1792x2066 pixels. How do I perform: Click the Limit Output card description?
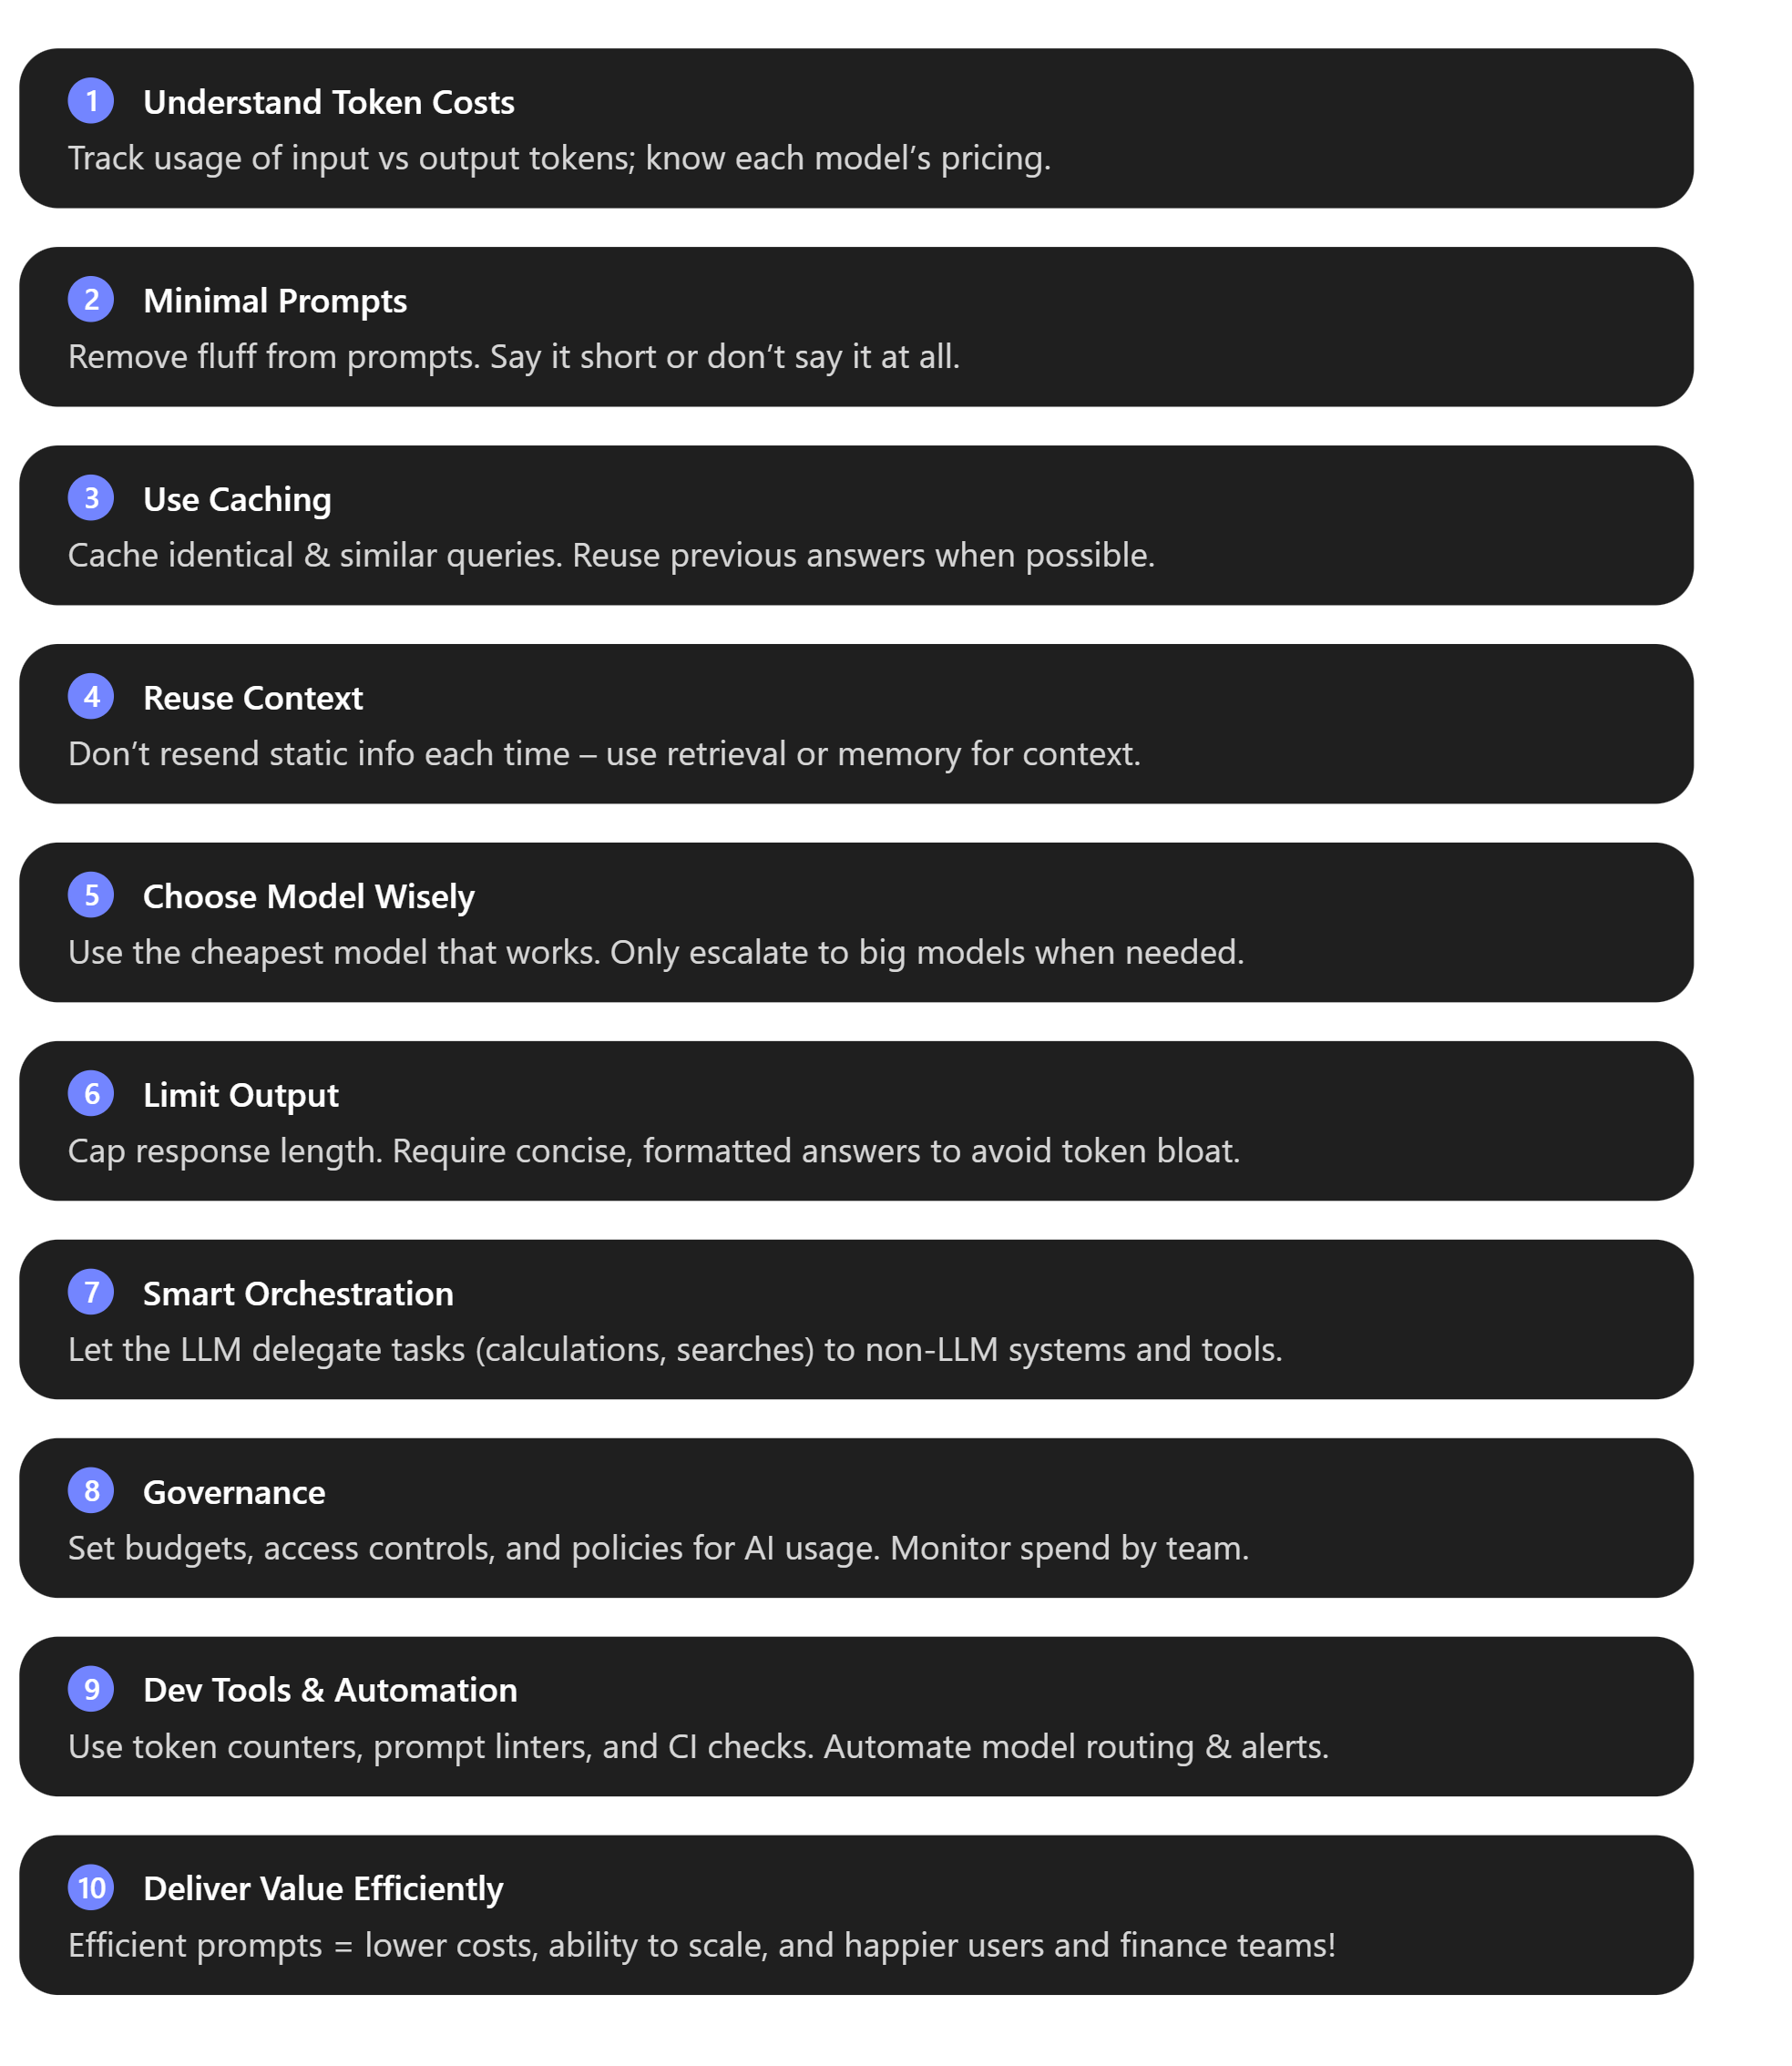click(653, 1151)
